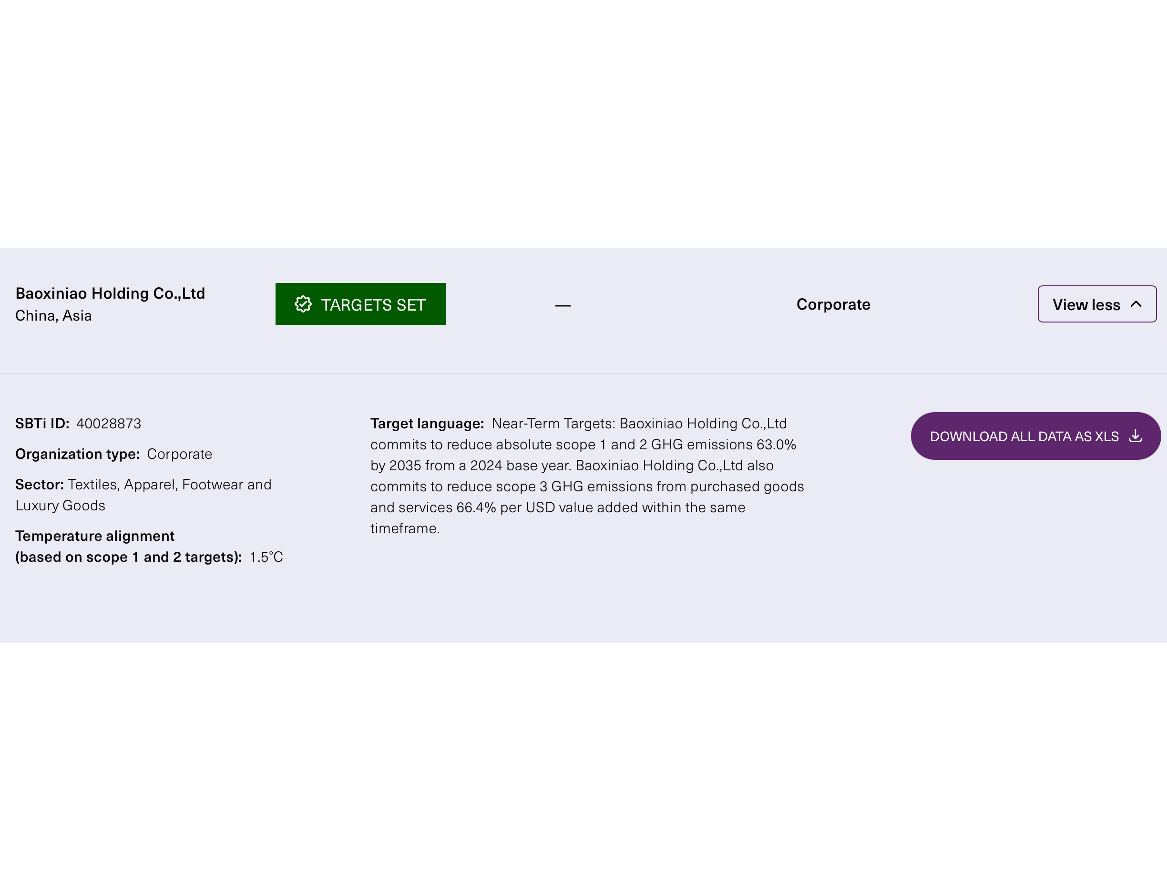Click the Sector label
The image size is (1167, 891).
click(39, 485)
